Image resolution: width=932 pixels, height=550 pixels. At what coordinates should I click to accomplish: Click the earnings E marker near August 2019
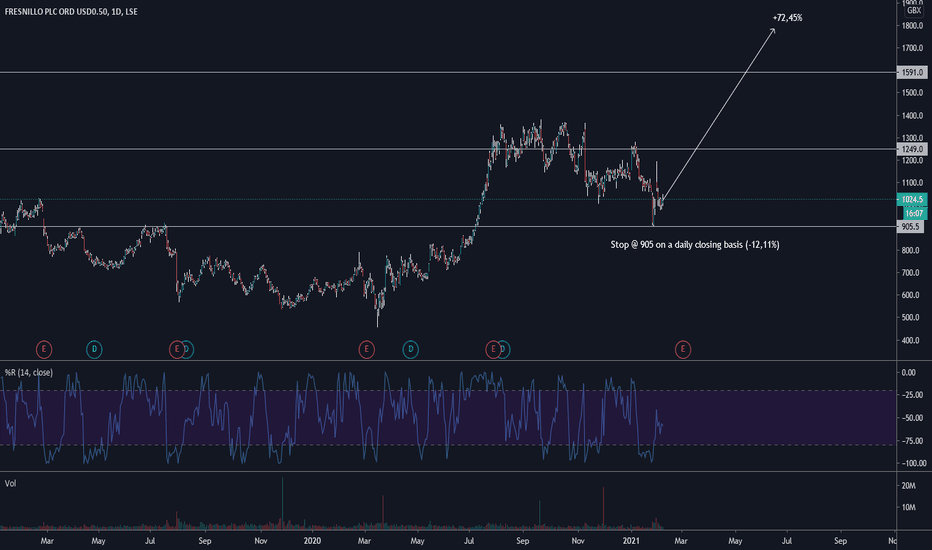pyautogui.click(x=177, y=350)
